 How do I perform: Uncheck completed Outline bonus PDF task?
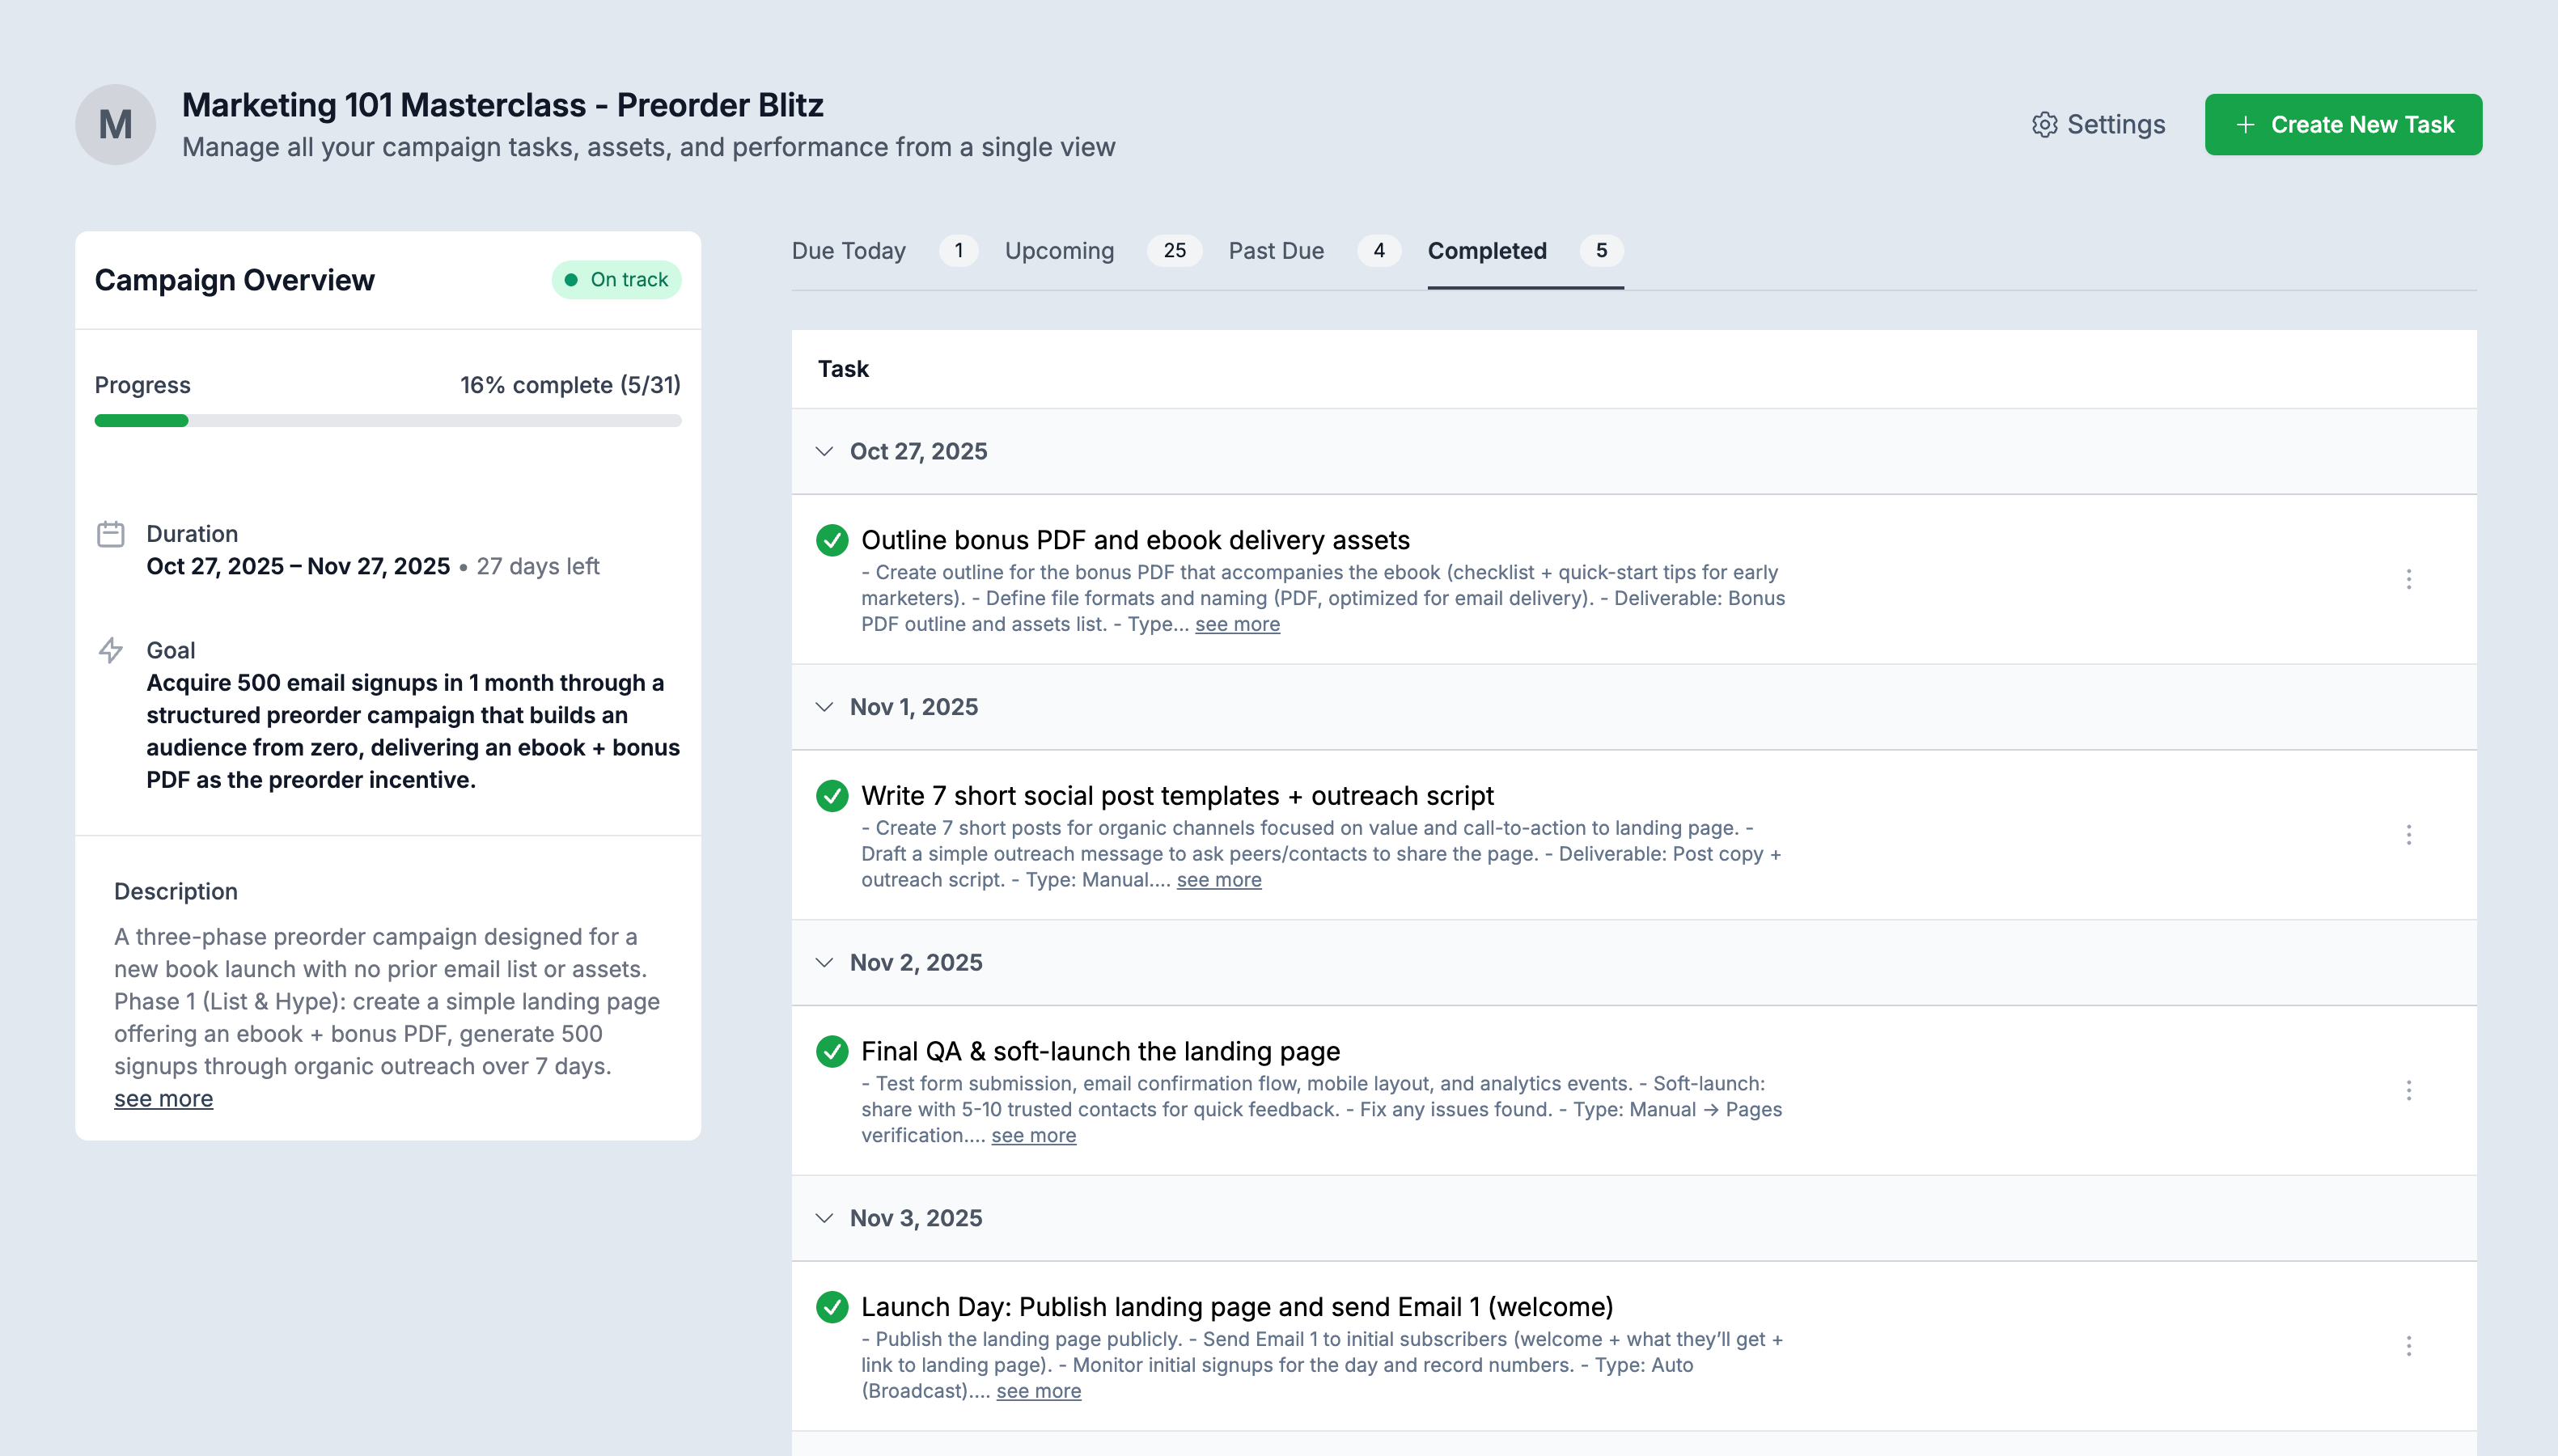pyautogui.click(x=832, y=540)
